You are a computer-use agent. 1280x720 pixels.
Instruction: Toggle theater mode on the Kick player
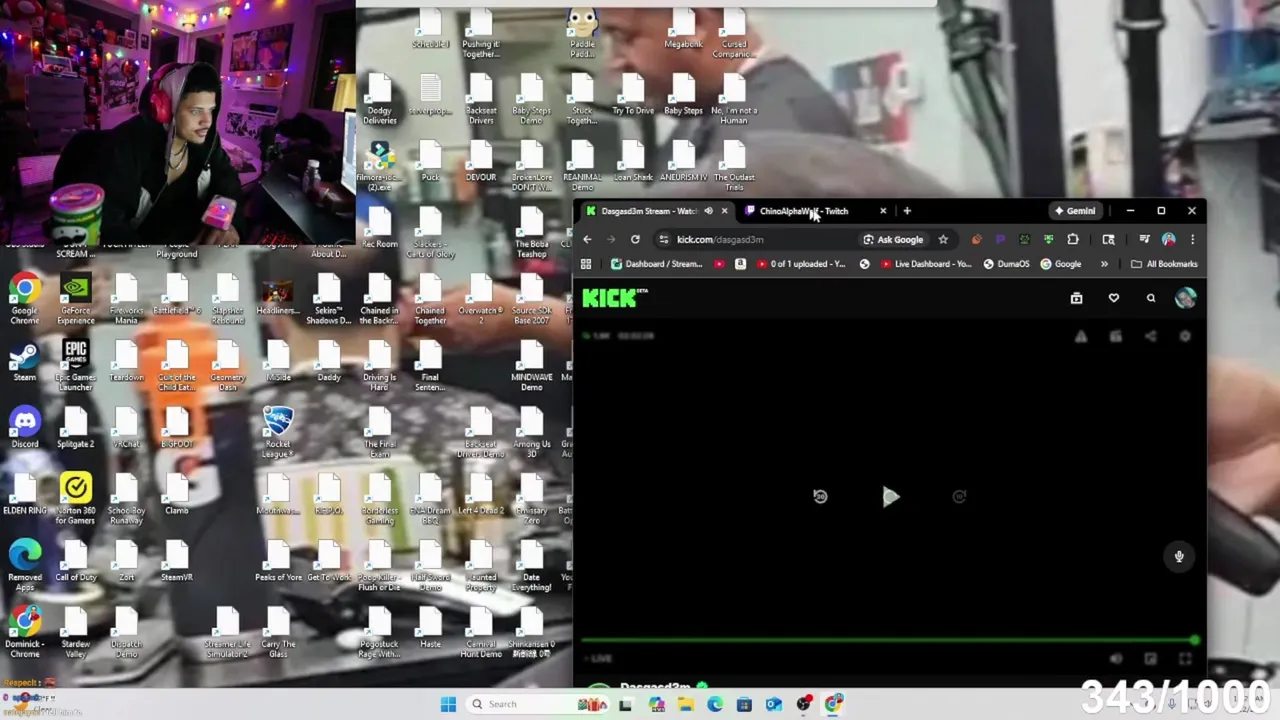click(1150, 659)
